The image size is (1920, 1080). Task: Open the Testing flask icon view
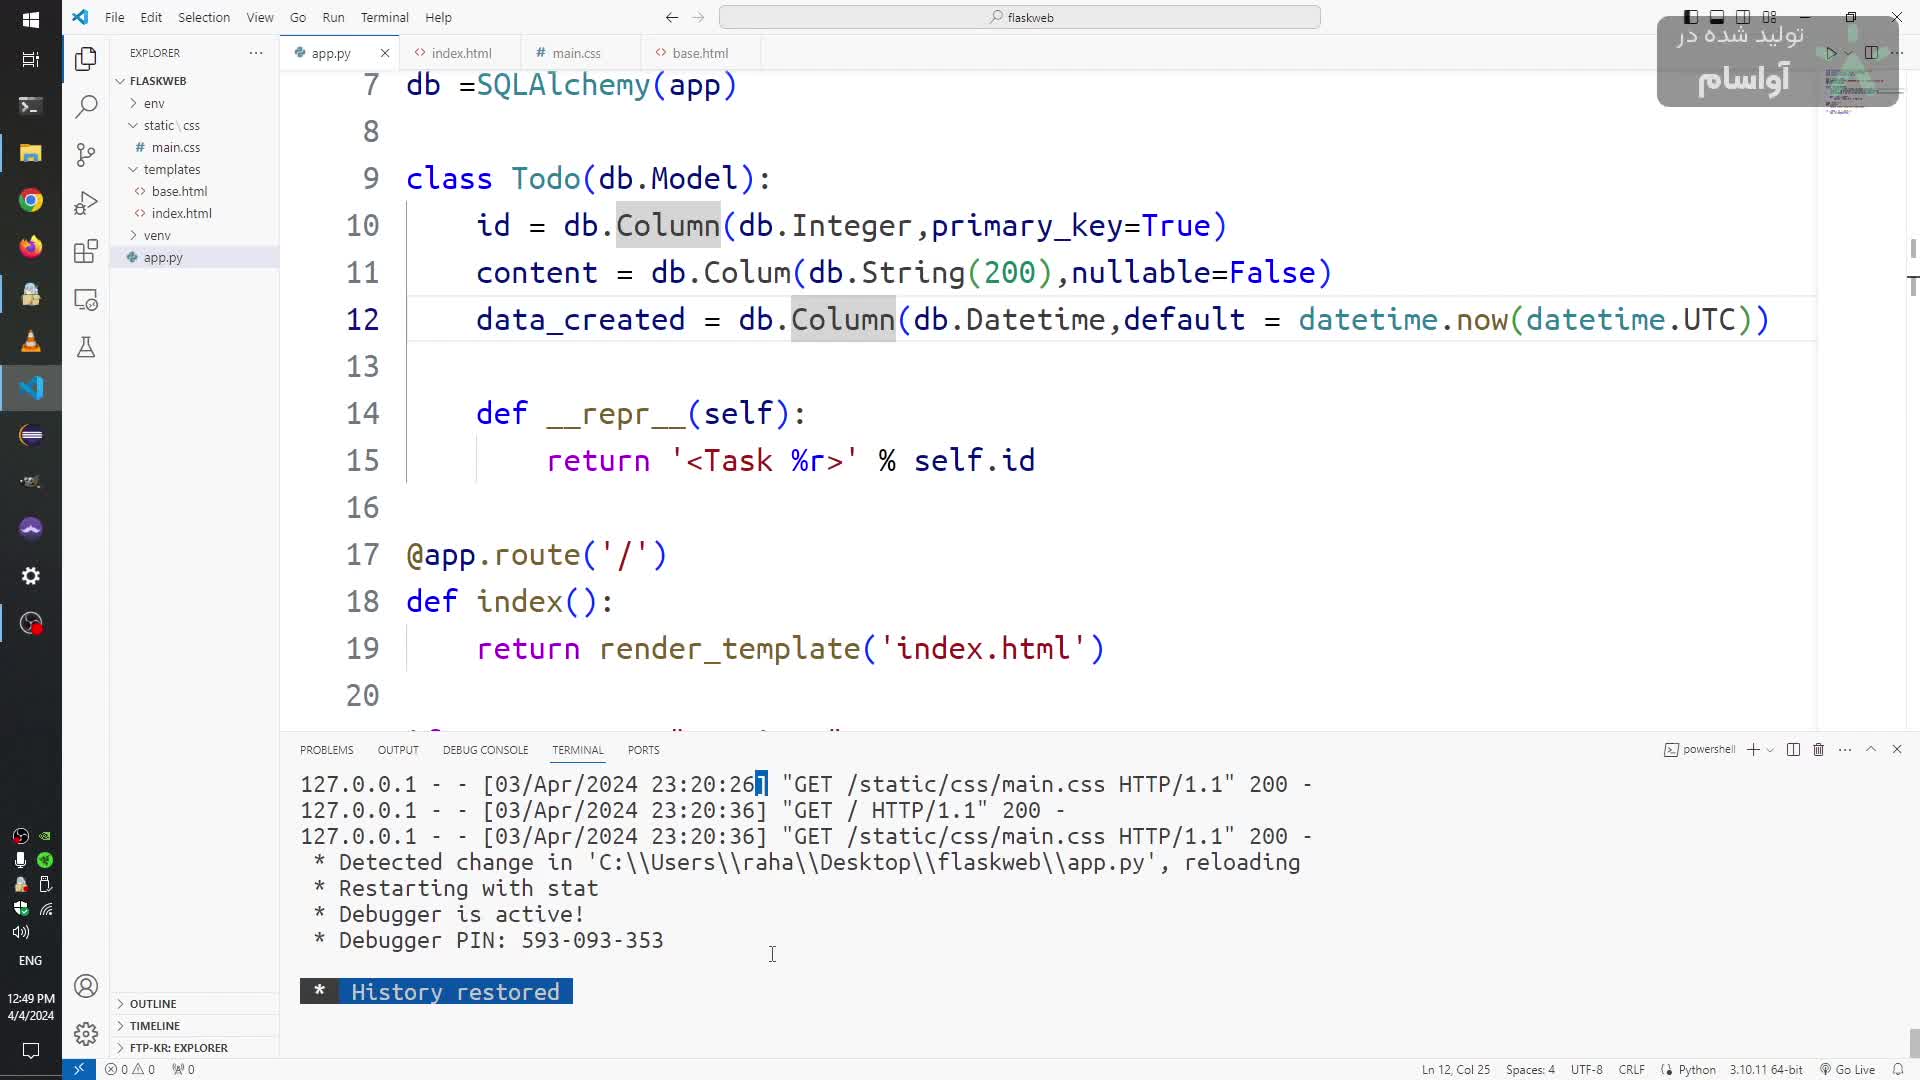point(86,347)
